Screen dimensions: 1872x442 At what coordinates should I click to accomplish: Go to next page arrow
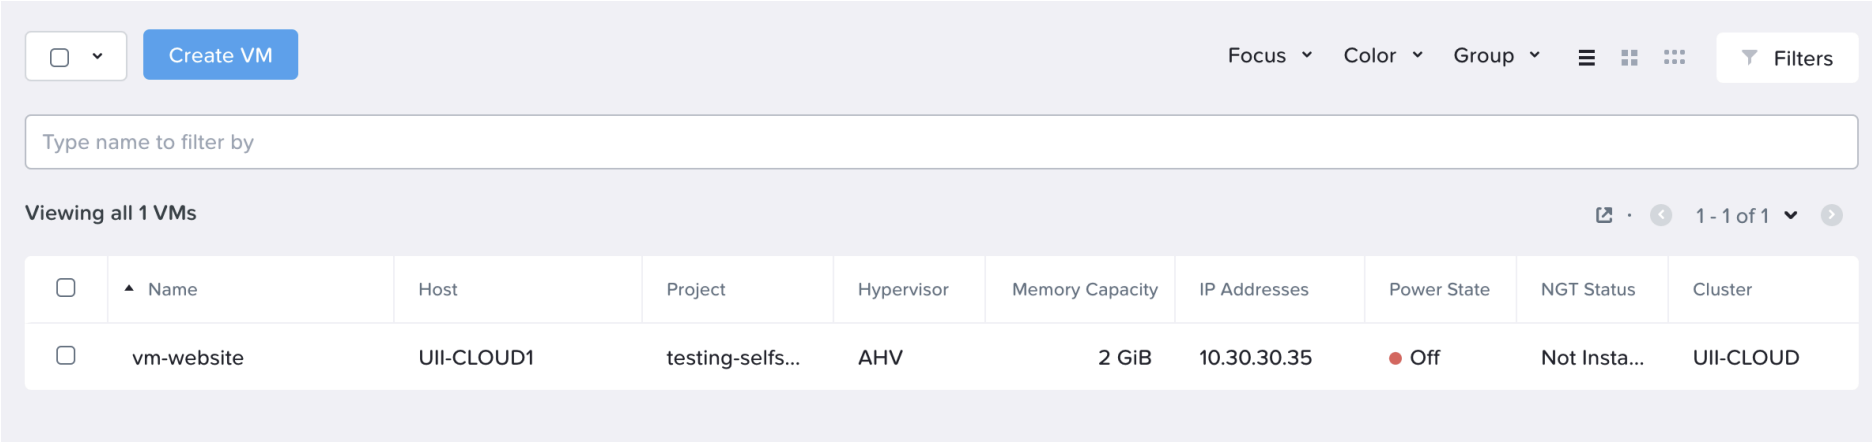(1831, 215)
